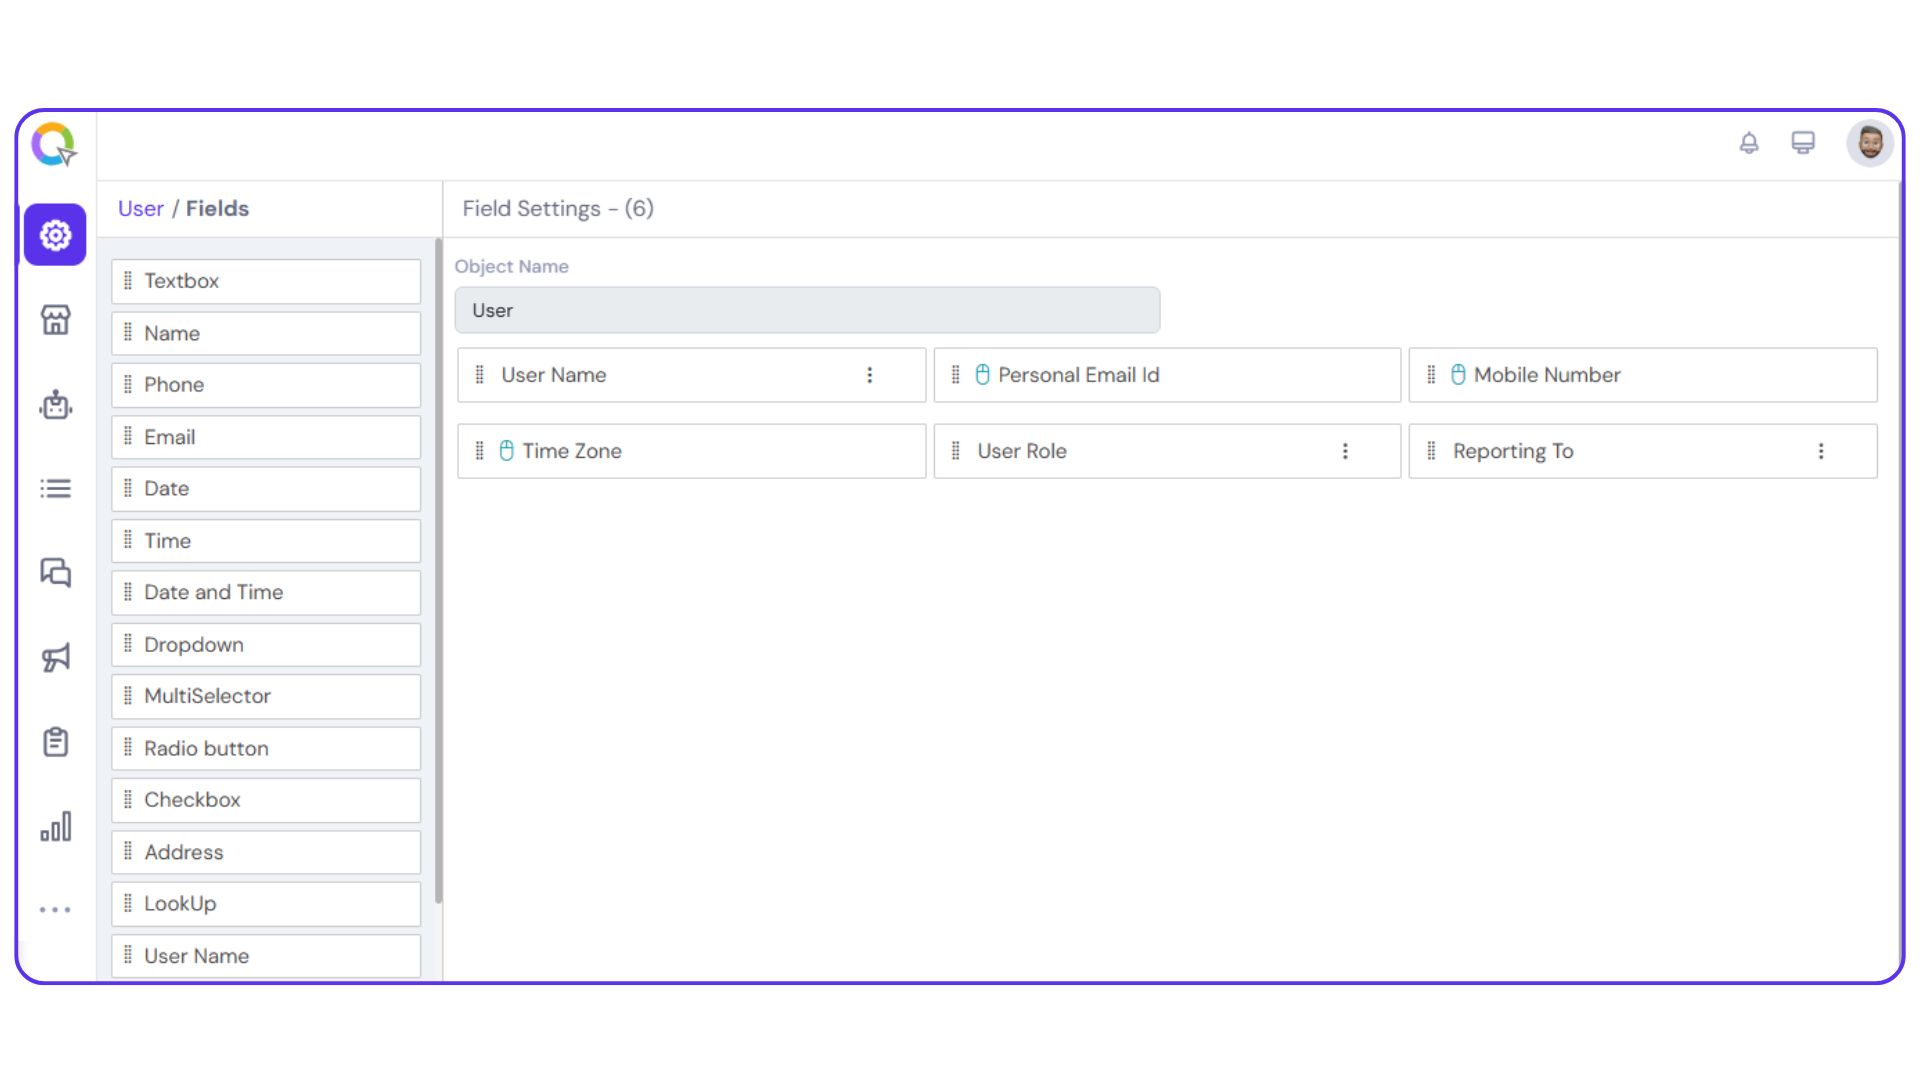Click the Object Name input field

(806, 310)
